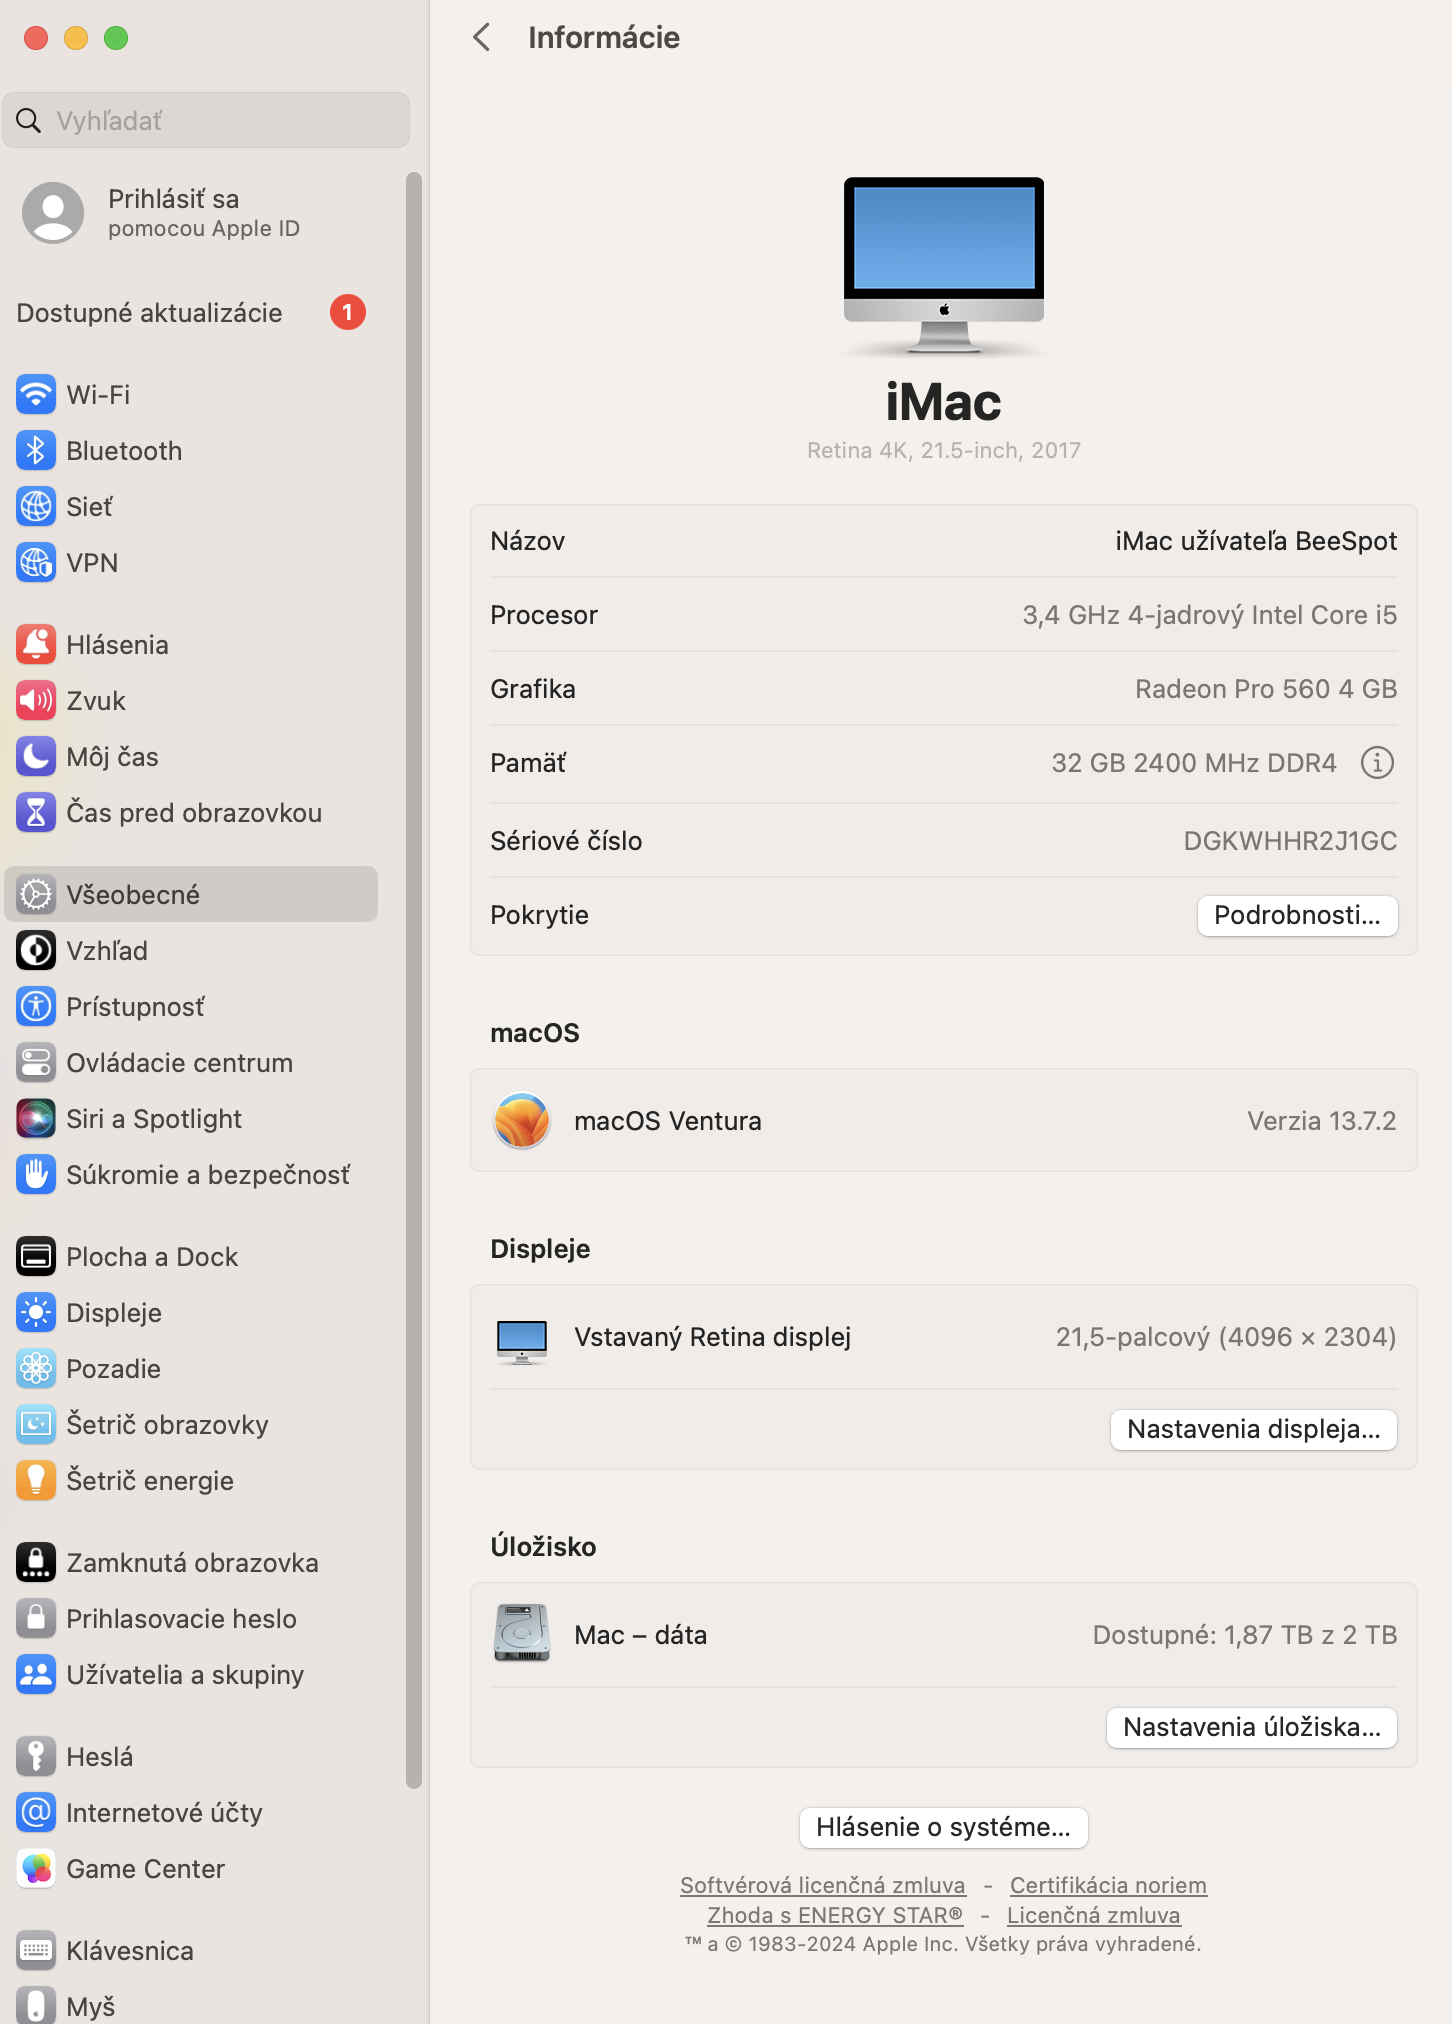Open Zamknutá obrazovka lock icon

pos(36,1562)
